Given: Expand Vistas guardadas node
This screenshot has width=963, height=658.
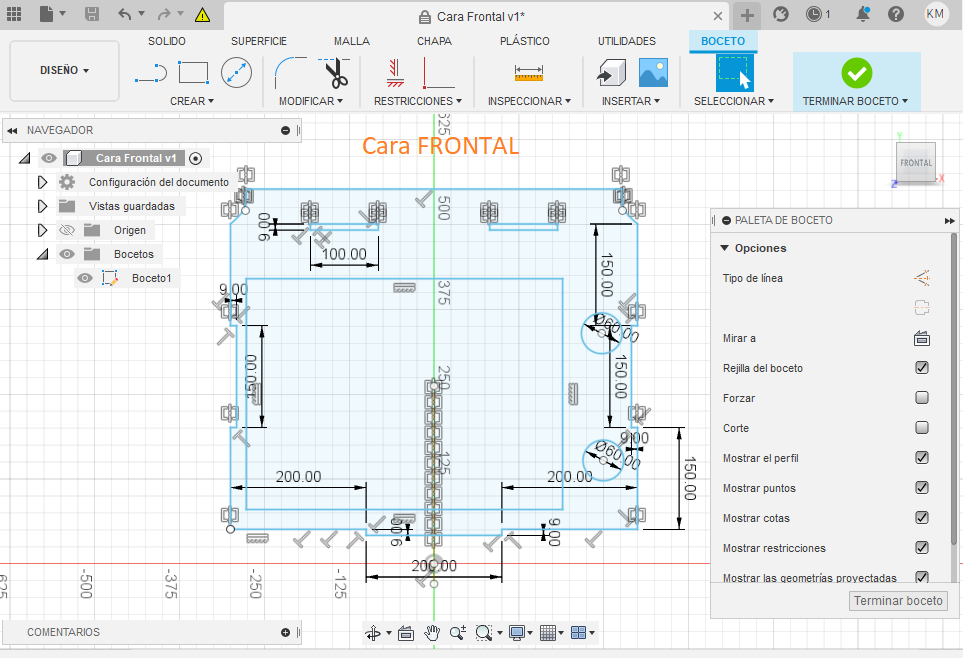Looking at the screenshot, I should pos(42,206).
